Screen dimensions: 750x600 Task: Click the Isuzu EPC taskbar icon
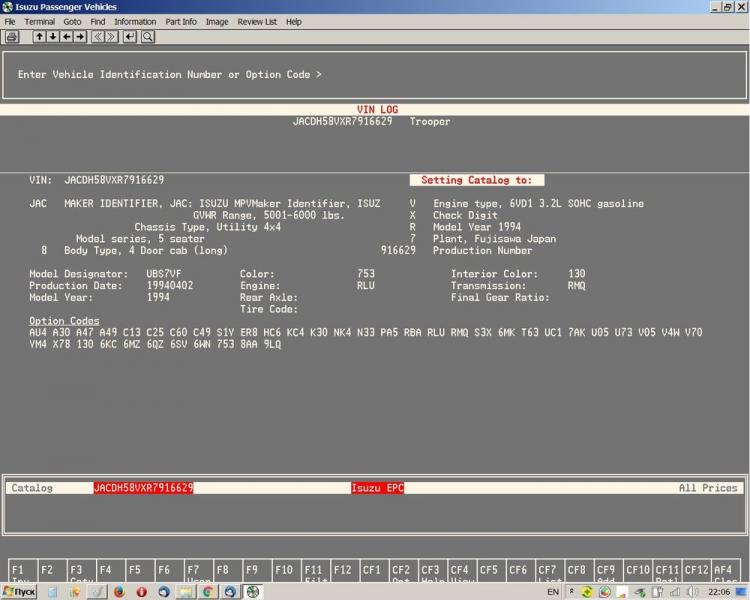pyautogui.click(x=253, y=592)
